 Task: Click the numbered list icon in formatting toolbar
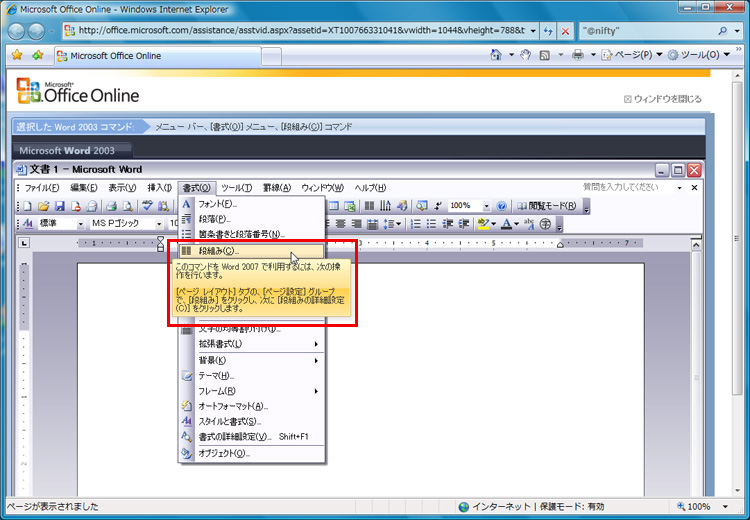(x=416, y=223)
